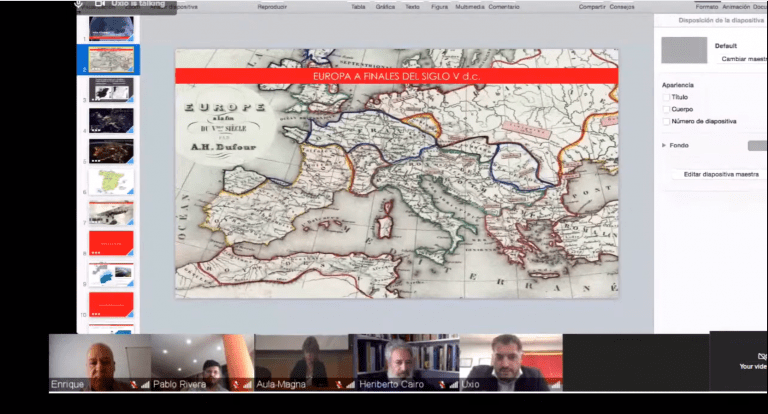Screen dimensions: 768x414
Task: Click Aula Magna's video tile
Action: coord(305,363)
